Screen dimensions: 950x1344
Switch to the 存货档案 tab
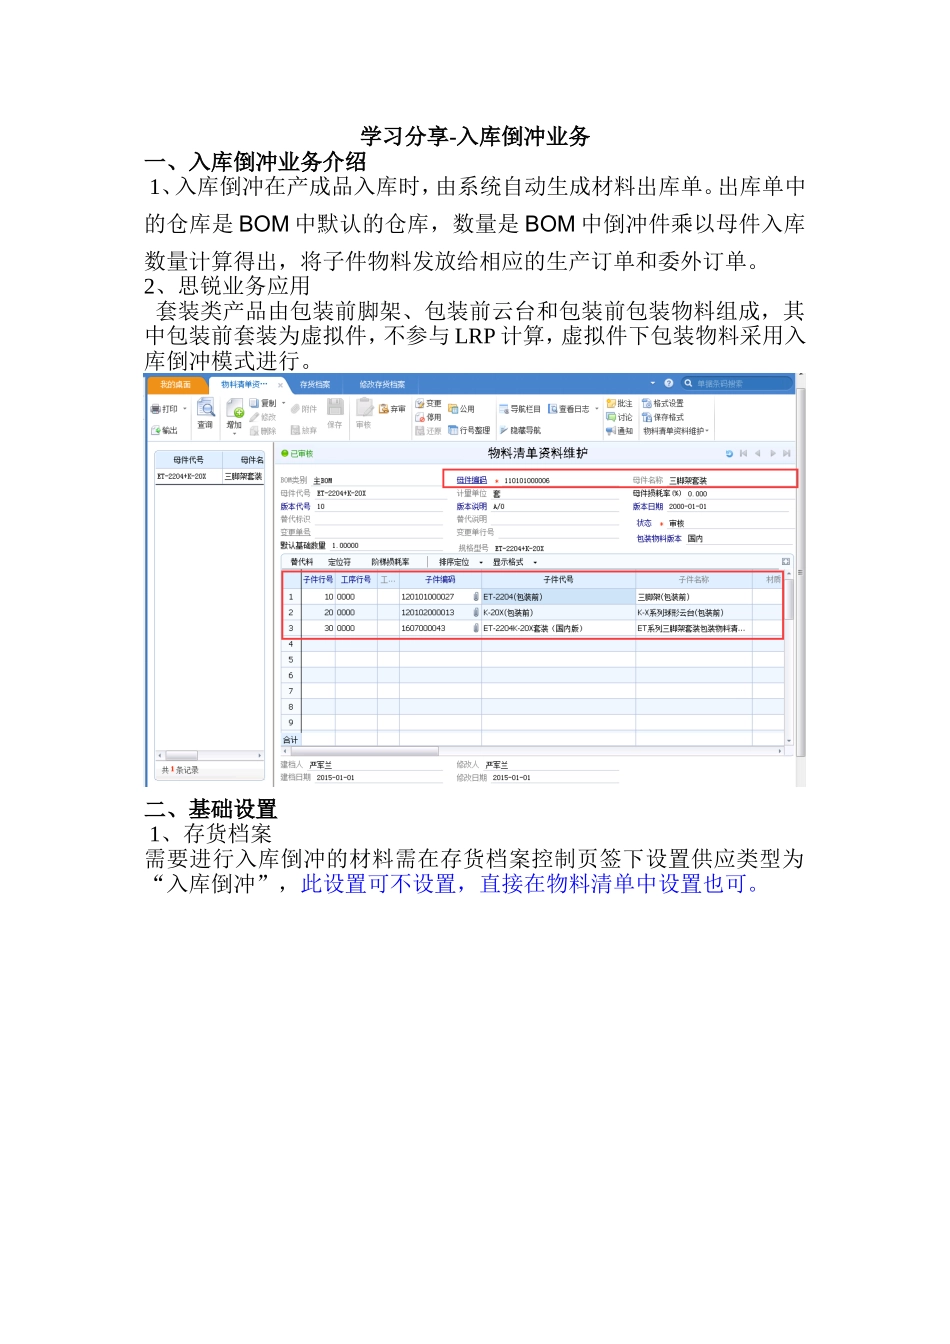(315, 384)
